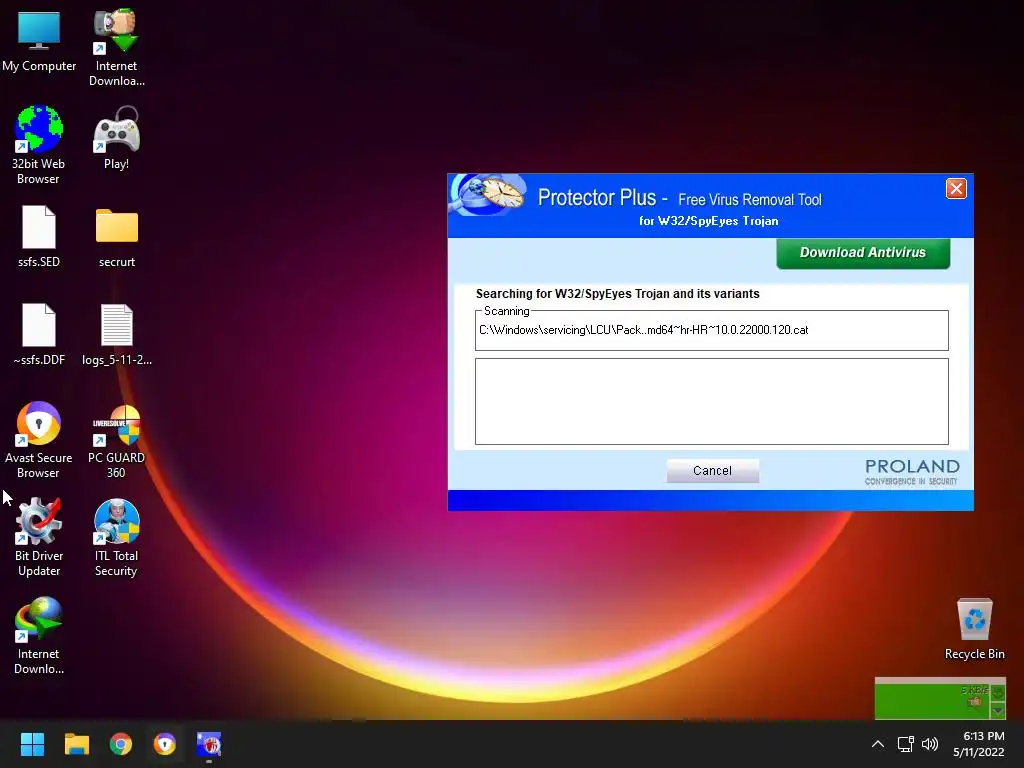This screenshot has height=768, width=1024.
Task: Select the Bit Driver Updater shortcut
Action: point(39,537)
